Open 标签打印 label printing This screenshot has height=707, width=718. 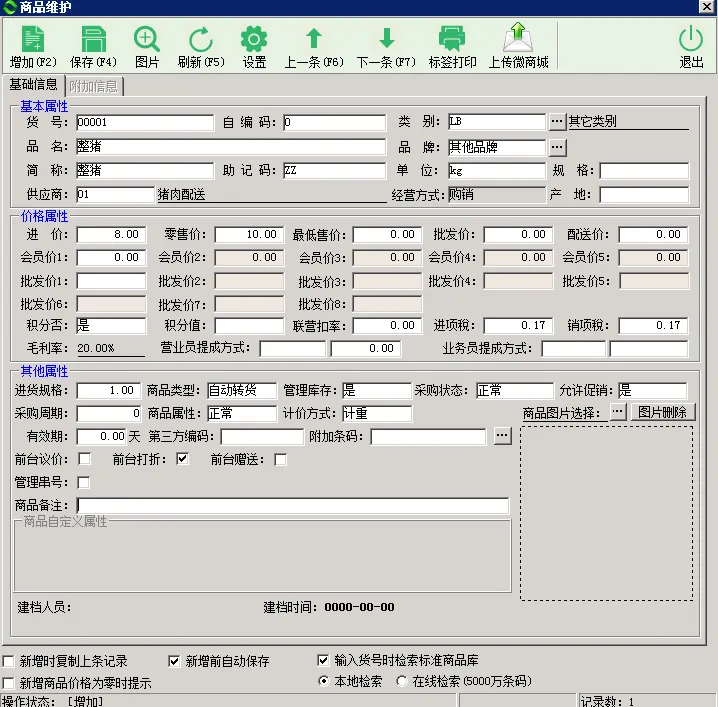452,47
